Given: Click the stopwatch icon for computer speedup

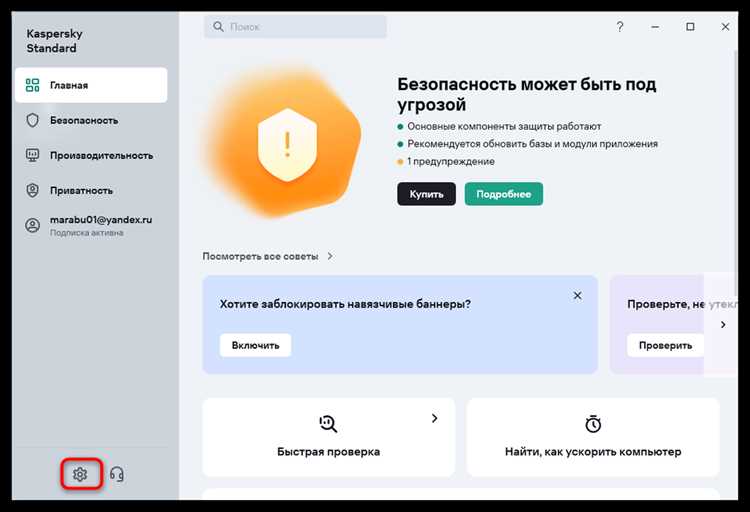Looking at the screenshot, I should (593, 423).
